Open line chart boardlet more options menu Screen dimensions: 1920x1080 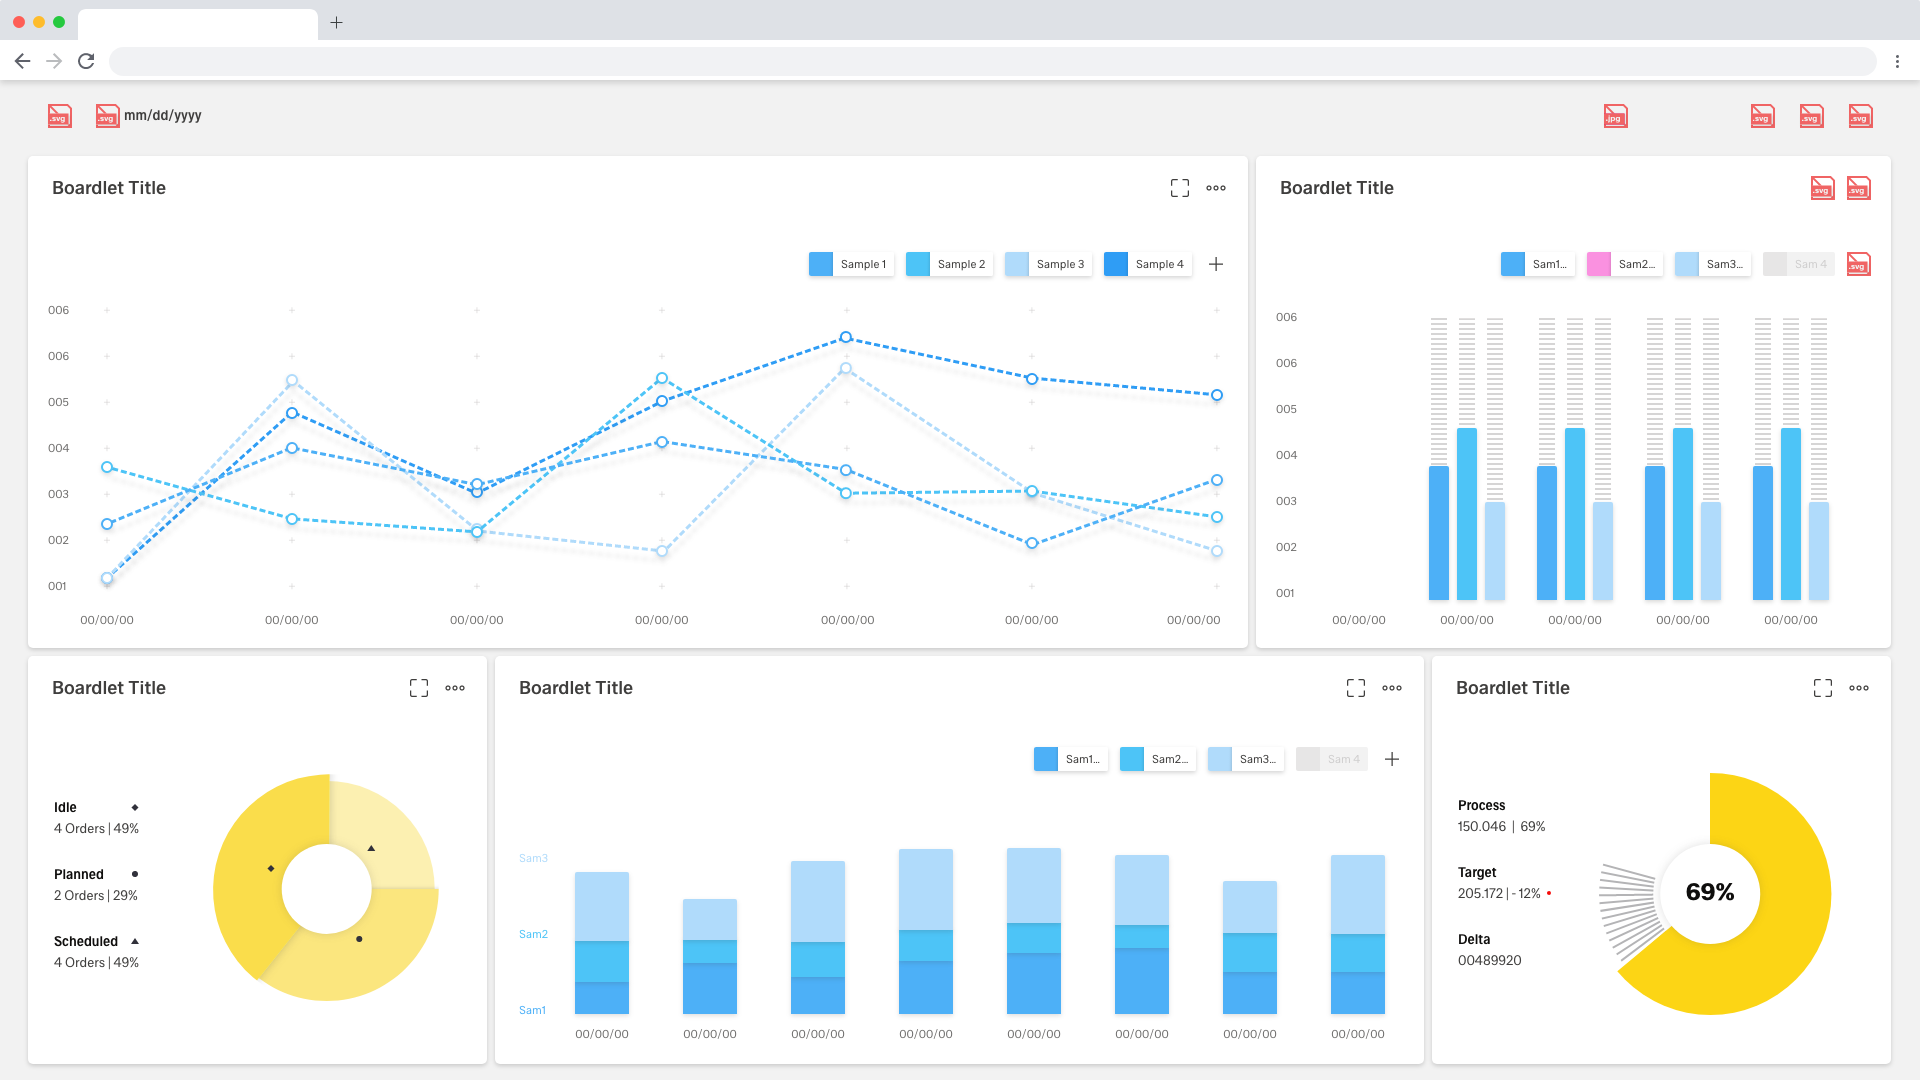point(1216,188)
